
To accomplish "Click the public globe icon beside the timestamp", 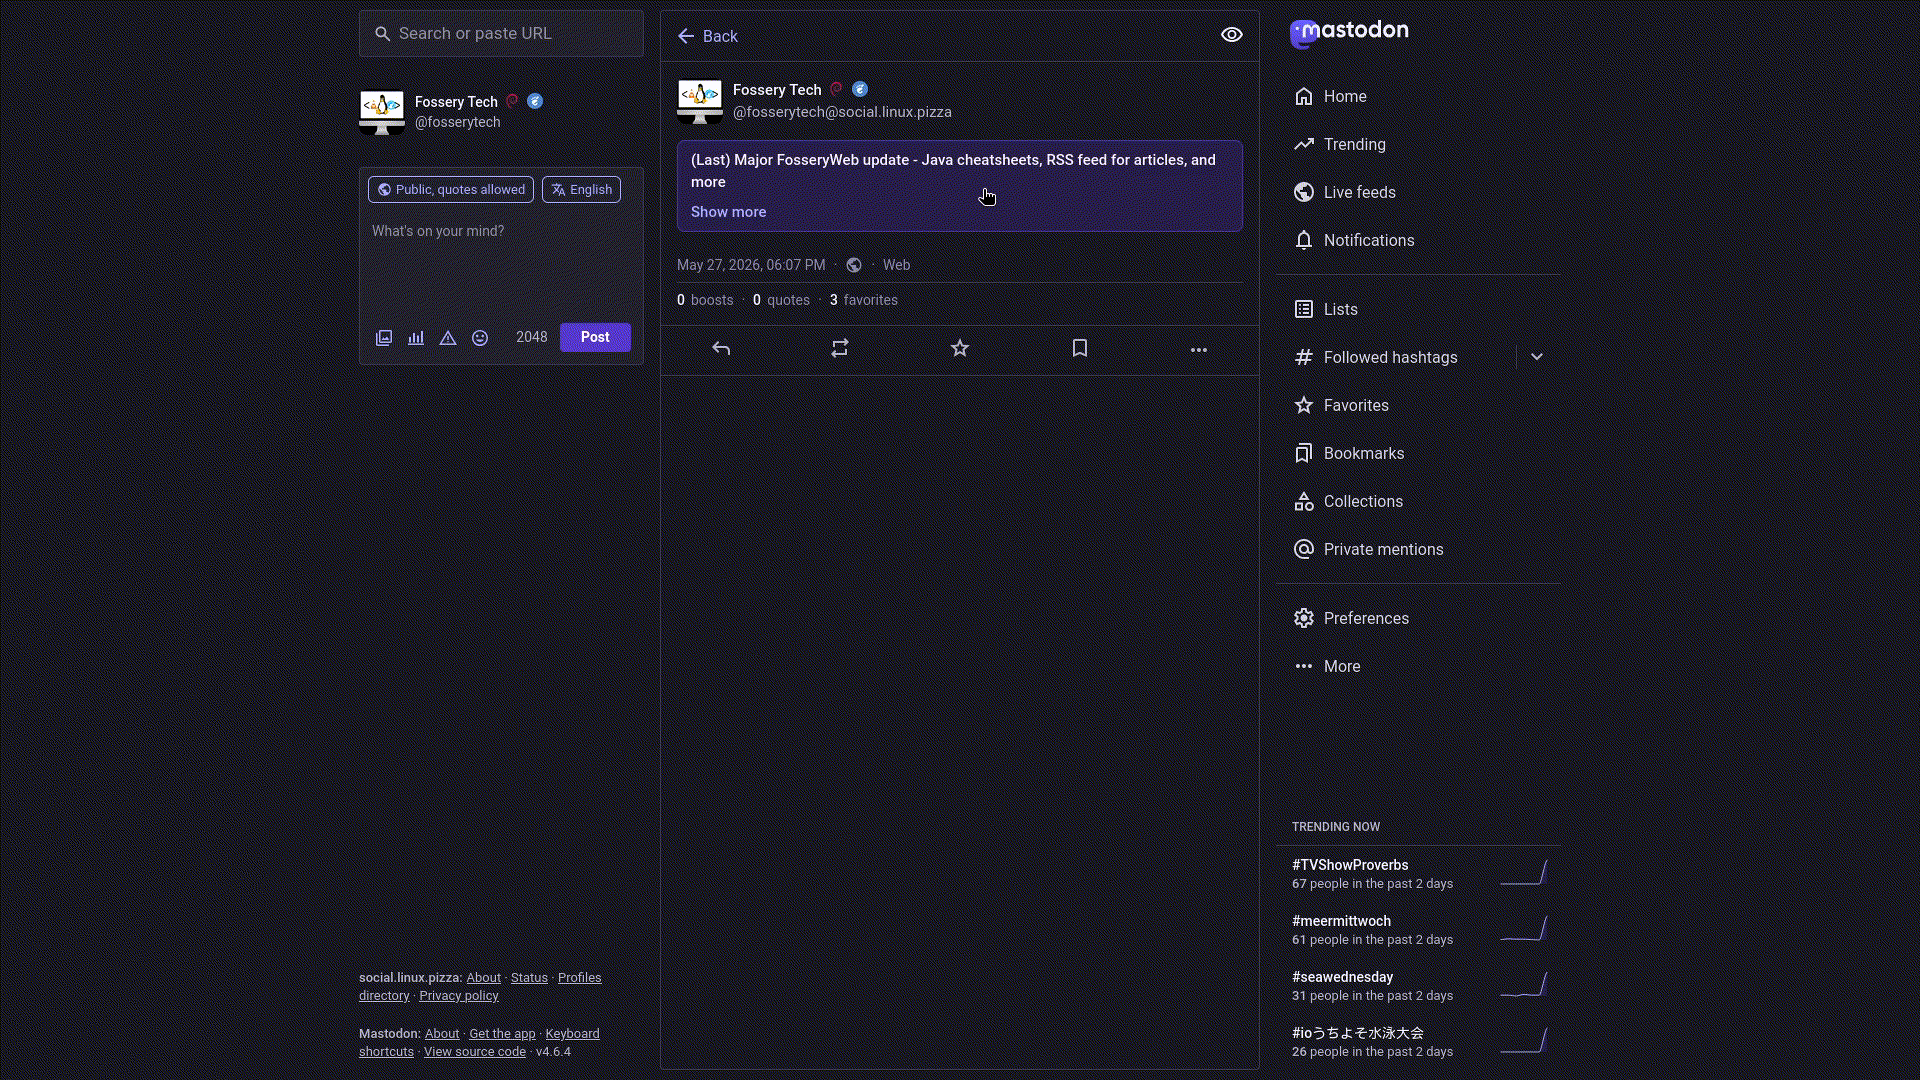I will click(x=854, y=265).
